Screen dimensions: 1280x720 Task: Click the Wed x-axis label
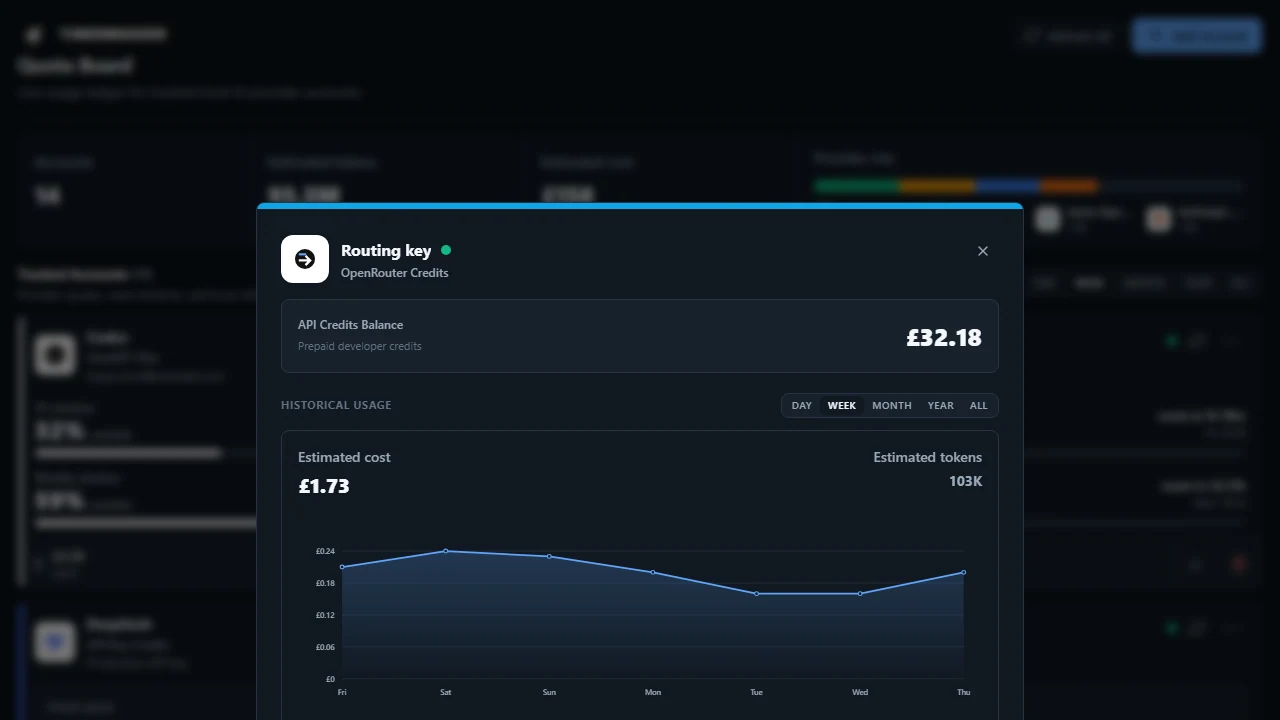(860, 692)
